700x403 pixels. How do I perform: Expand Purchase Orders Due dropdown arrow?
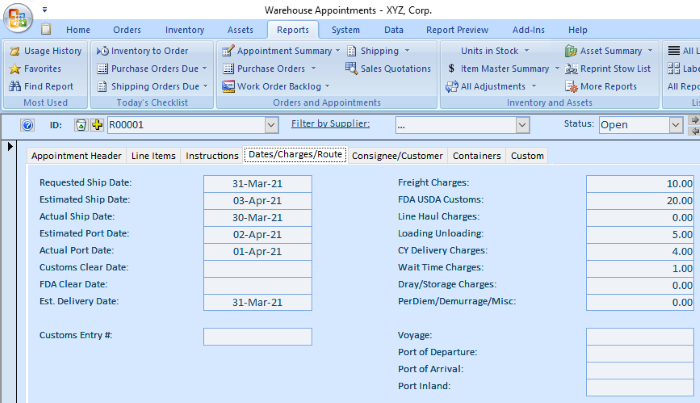point(204,69)
